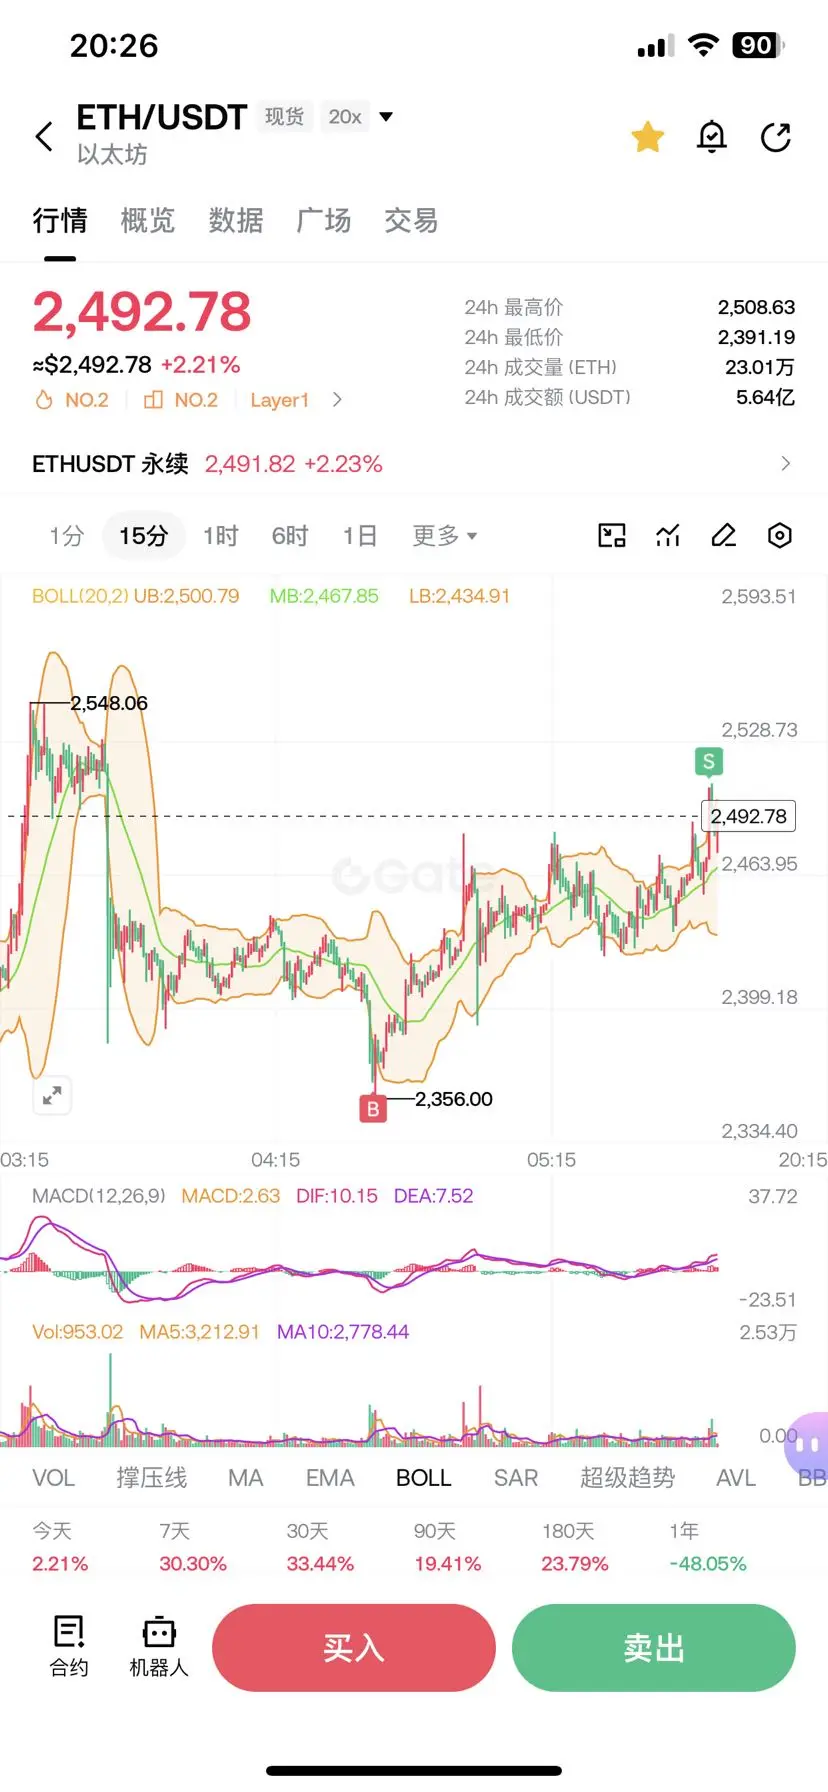Select the 90天 19.41% period

click(x=448, y=1547)
